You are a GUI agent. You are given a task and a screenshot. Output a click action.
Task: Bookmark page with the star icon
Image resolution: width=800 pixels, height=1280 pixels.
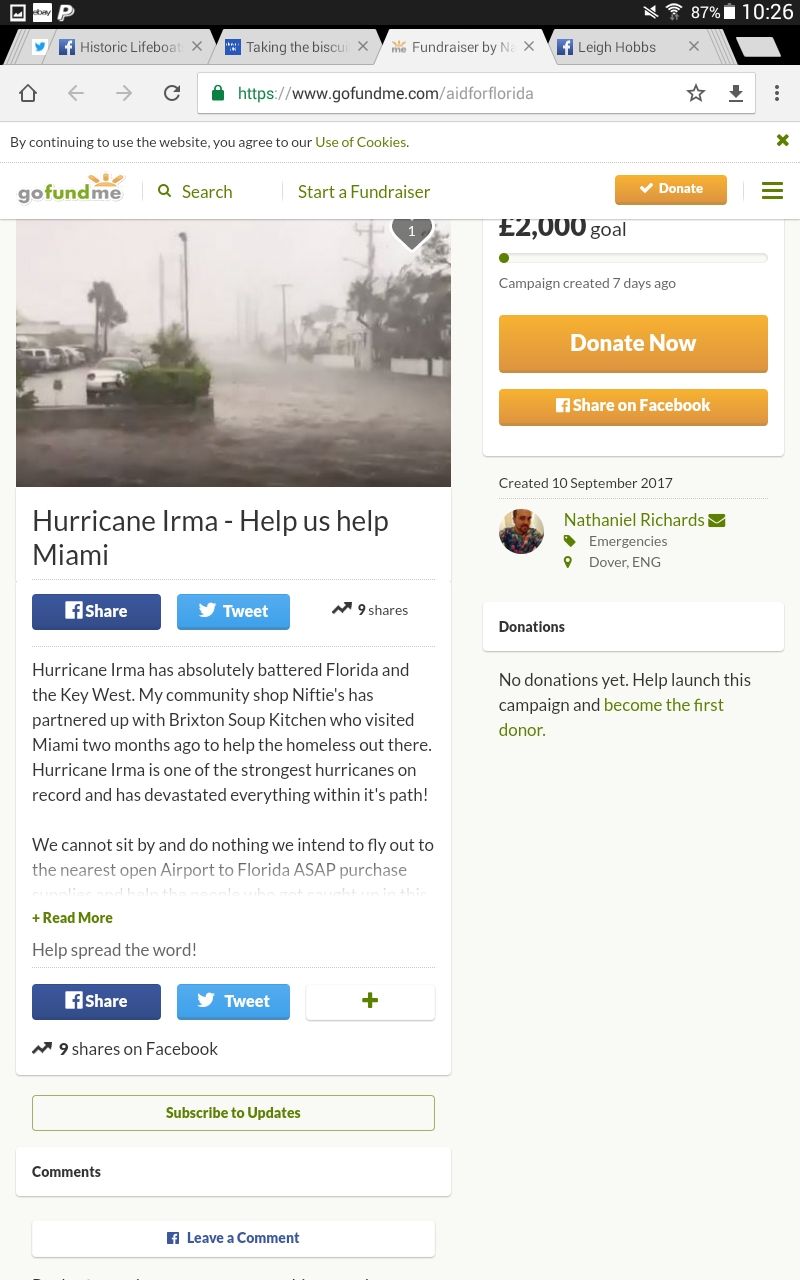click(696, 93)
